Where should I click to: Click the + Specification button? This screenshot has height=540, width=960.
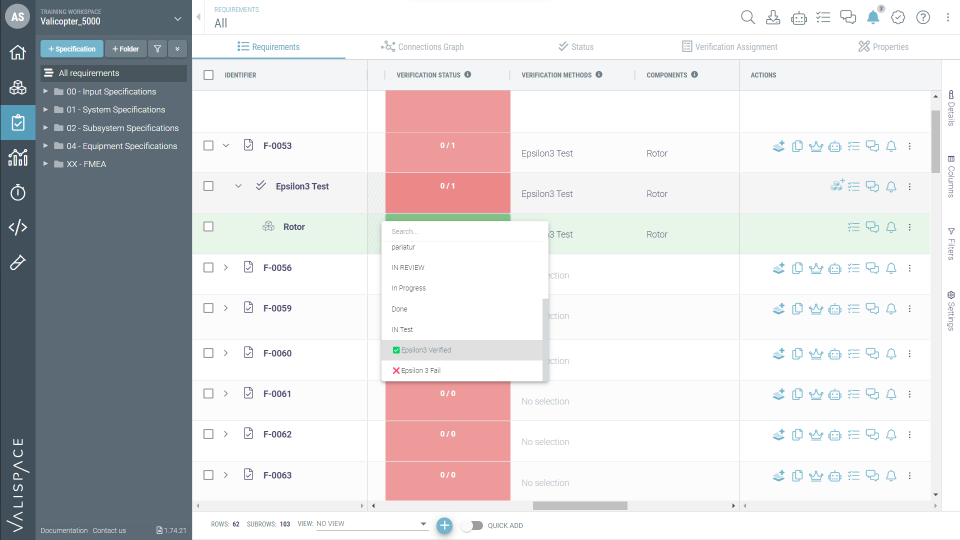tap(72, 49)
